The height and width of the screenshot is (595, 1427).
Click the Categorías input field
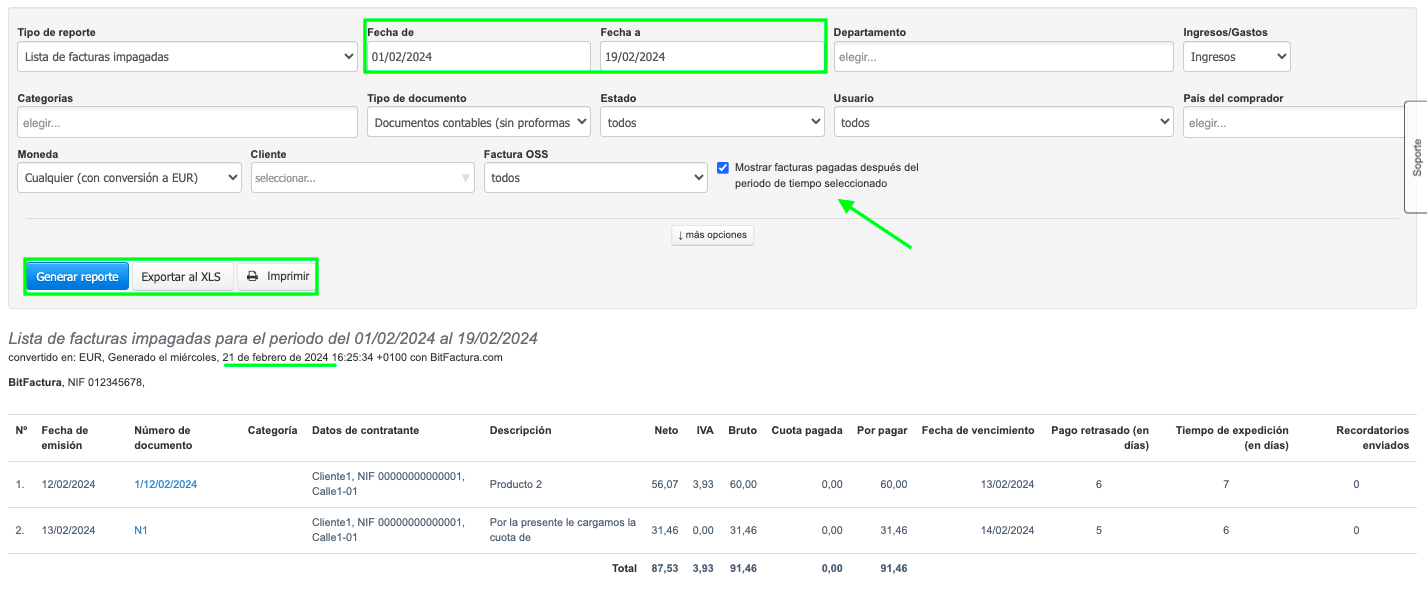(187, 123)
